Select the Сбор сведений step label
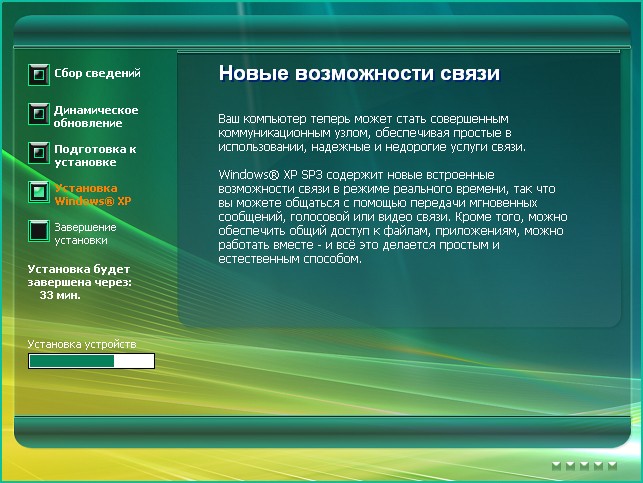Image resolution: width=643 pixels, height=483 pixels. [97, 73]
